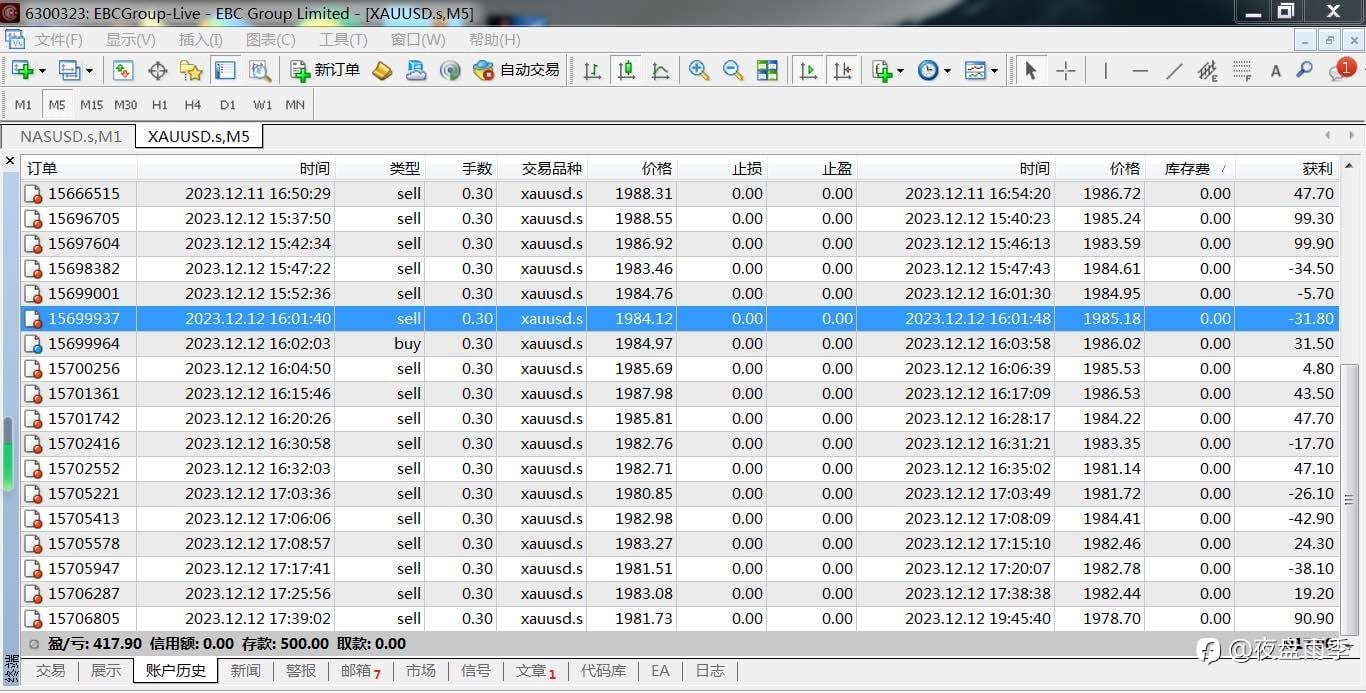The height and width of the screenshot is (693, 1366).
Task: Show the Market Watch window icon
Action: (123, 70)
